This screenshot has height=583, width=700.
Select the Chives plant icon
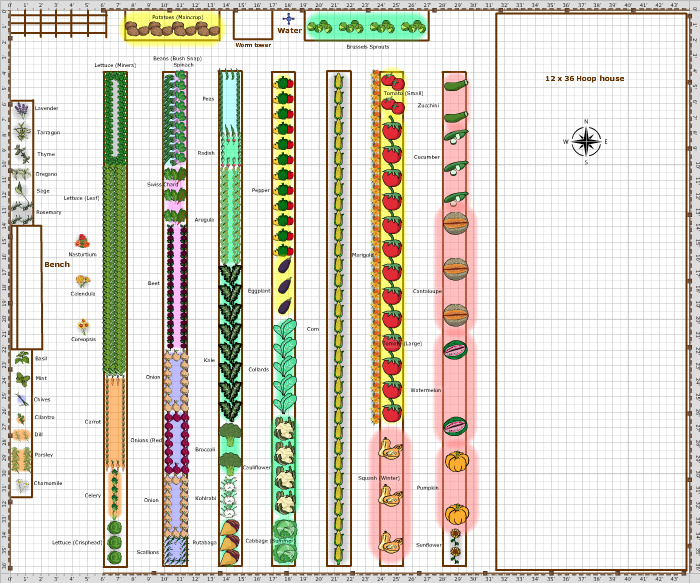tap(21, 399)
